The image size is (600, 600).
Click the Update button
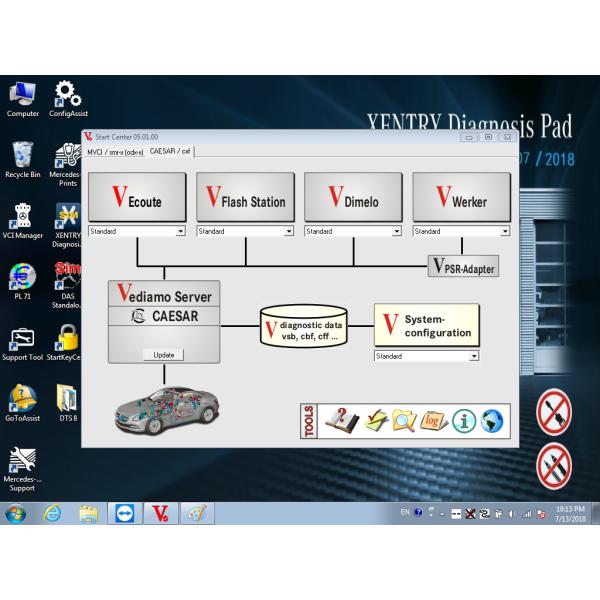(163, 355)
